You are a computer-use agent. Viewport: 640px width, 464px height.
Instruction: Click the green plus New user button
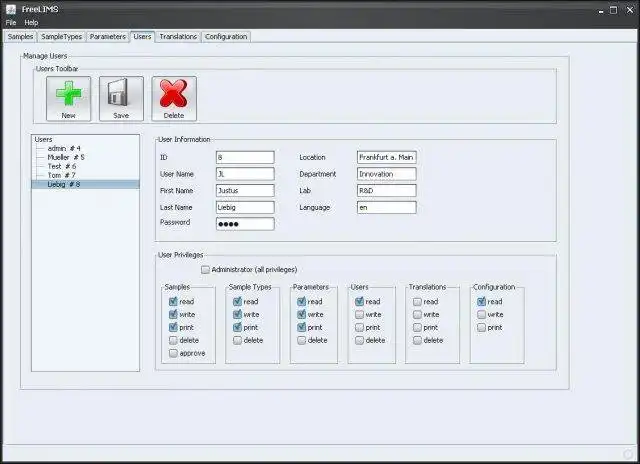[69, 99]
